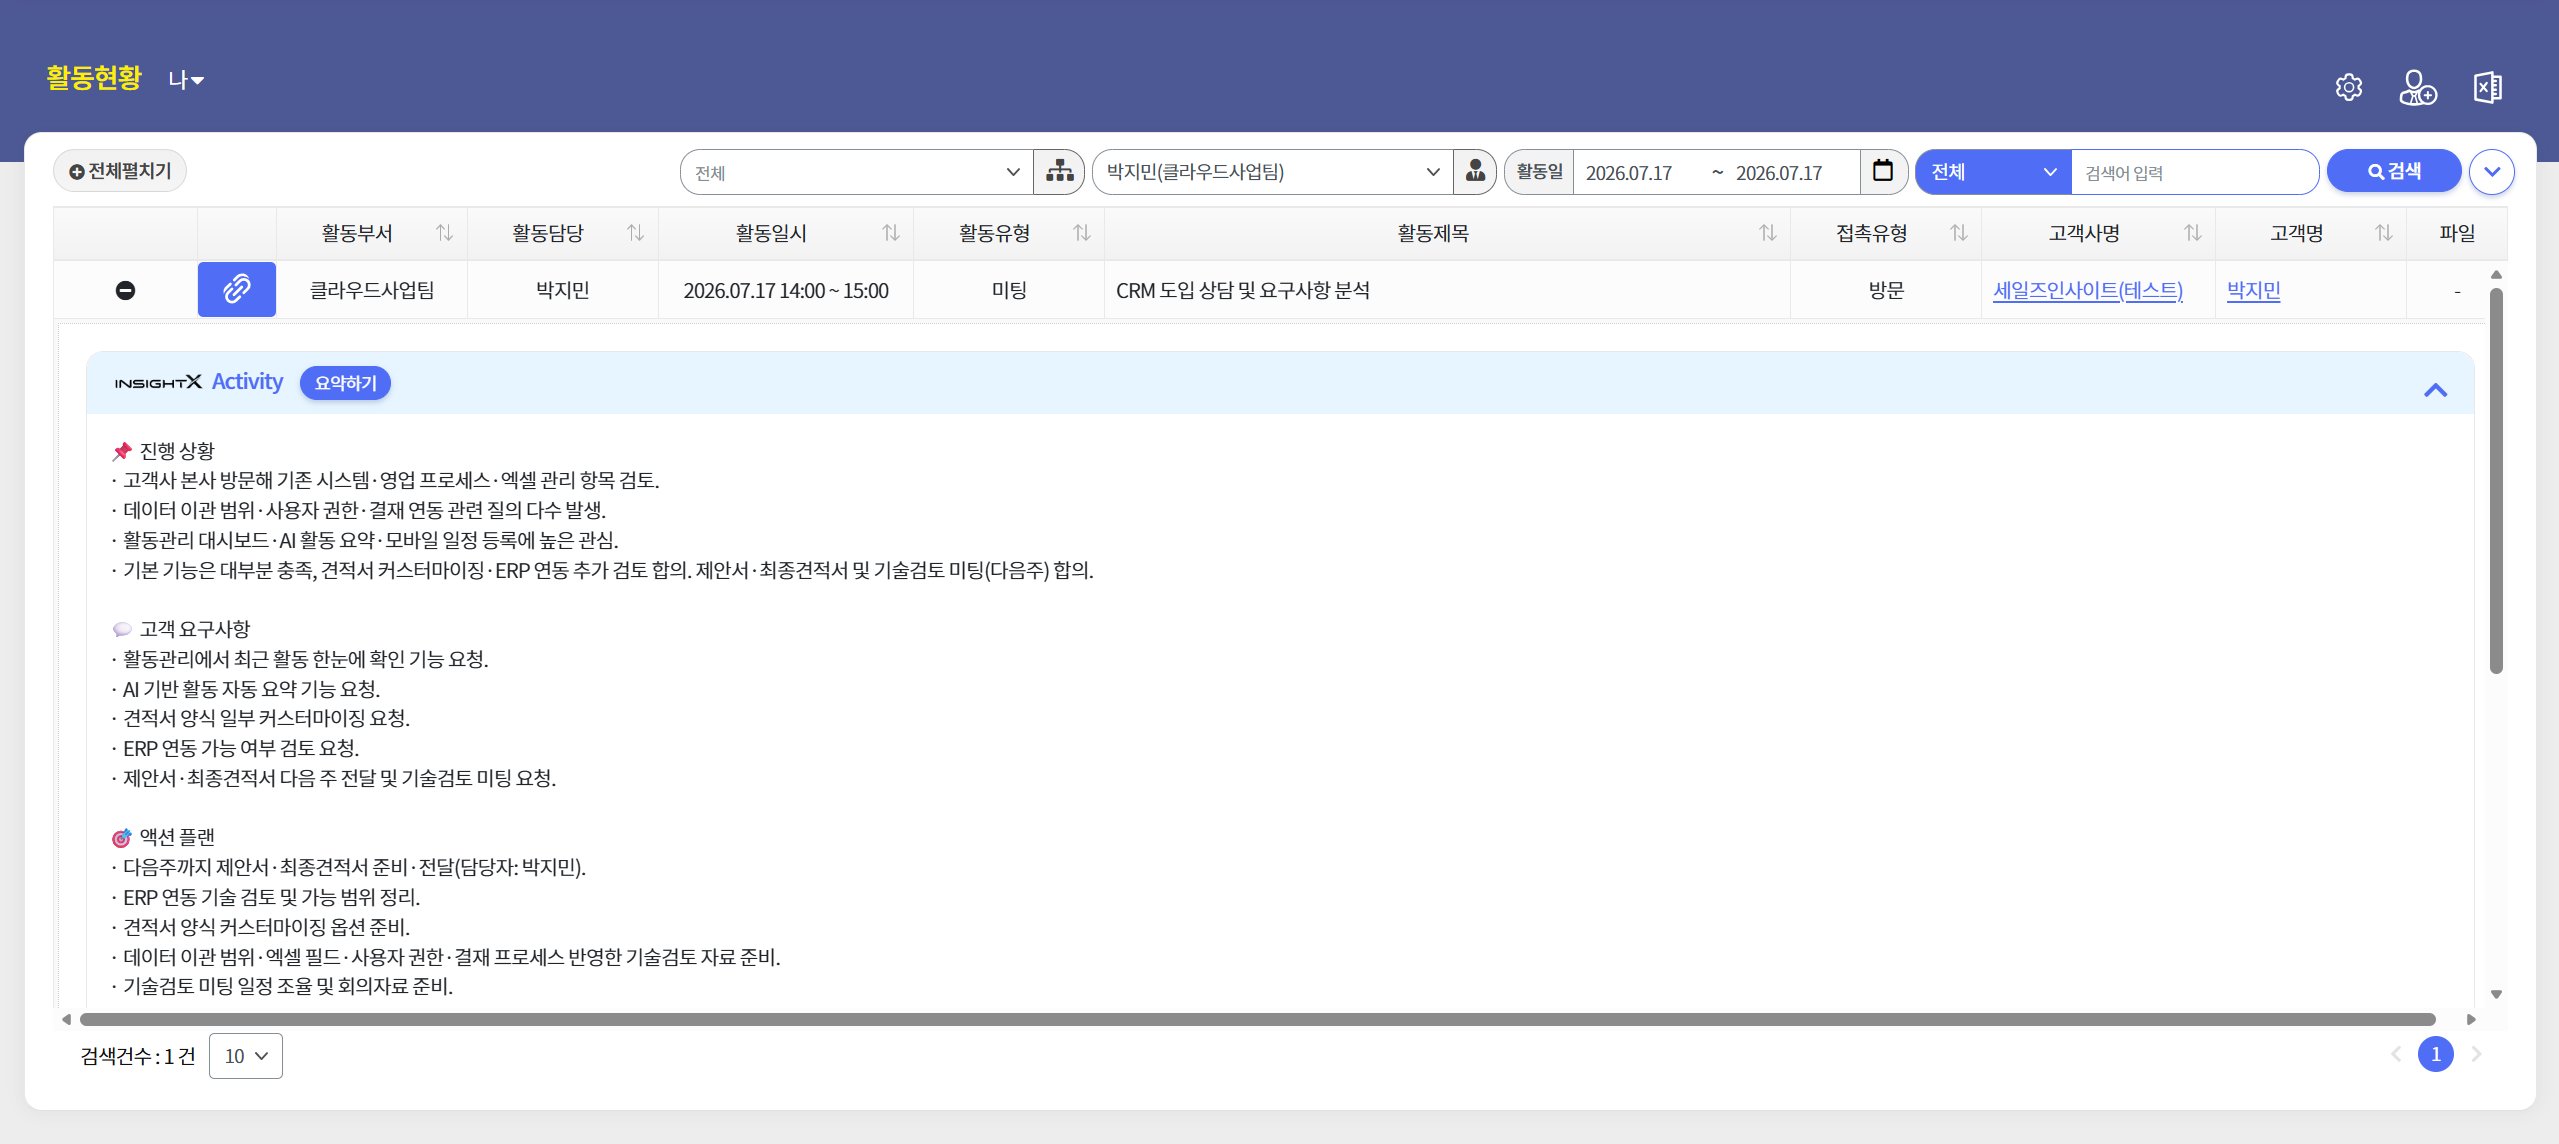Open the blue 전체 search-type dropdown

(1993, 172)
